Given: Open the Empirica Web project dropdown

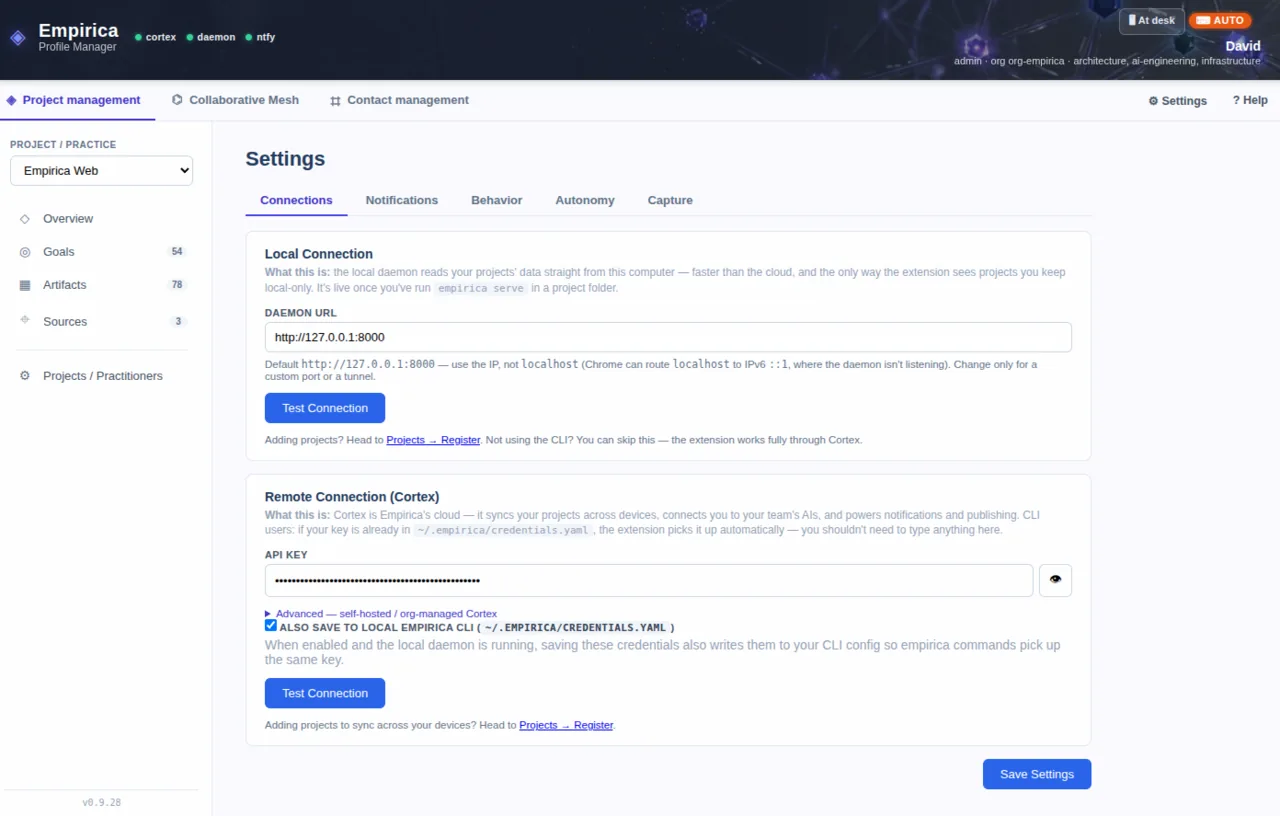Looking at the screenshot, I should (x=101, y=171).
